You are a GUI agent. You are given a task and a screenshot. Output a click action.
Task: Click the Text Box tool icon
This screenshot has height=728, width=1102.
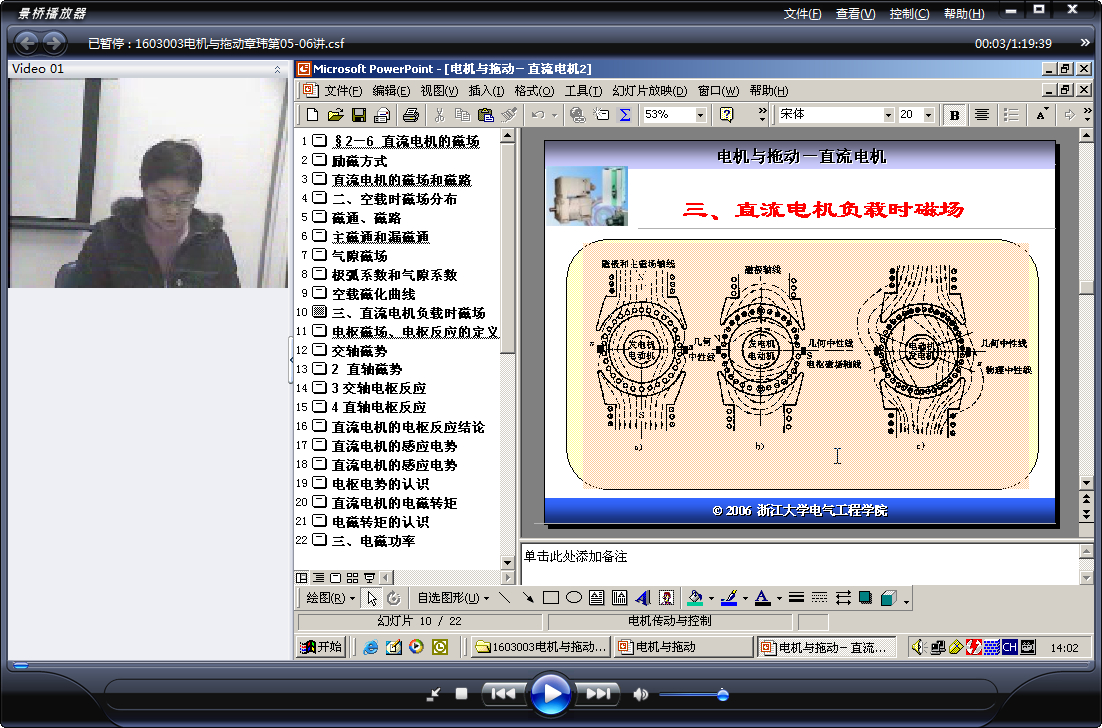point(597,598)
